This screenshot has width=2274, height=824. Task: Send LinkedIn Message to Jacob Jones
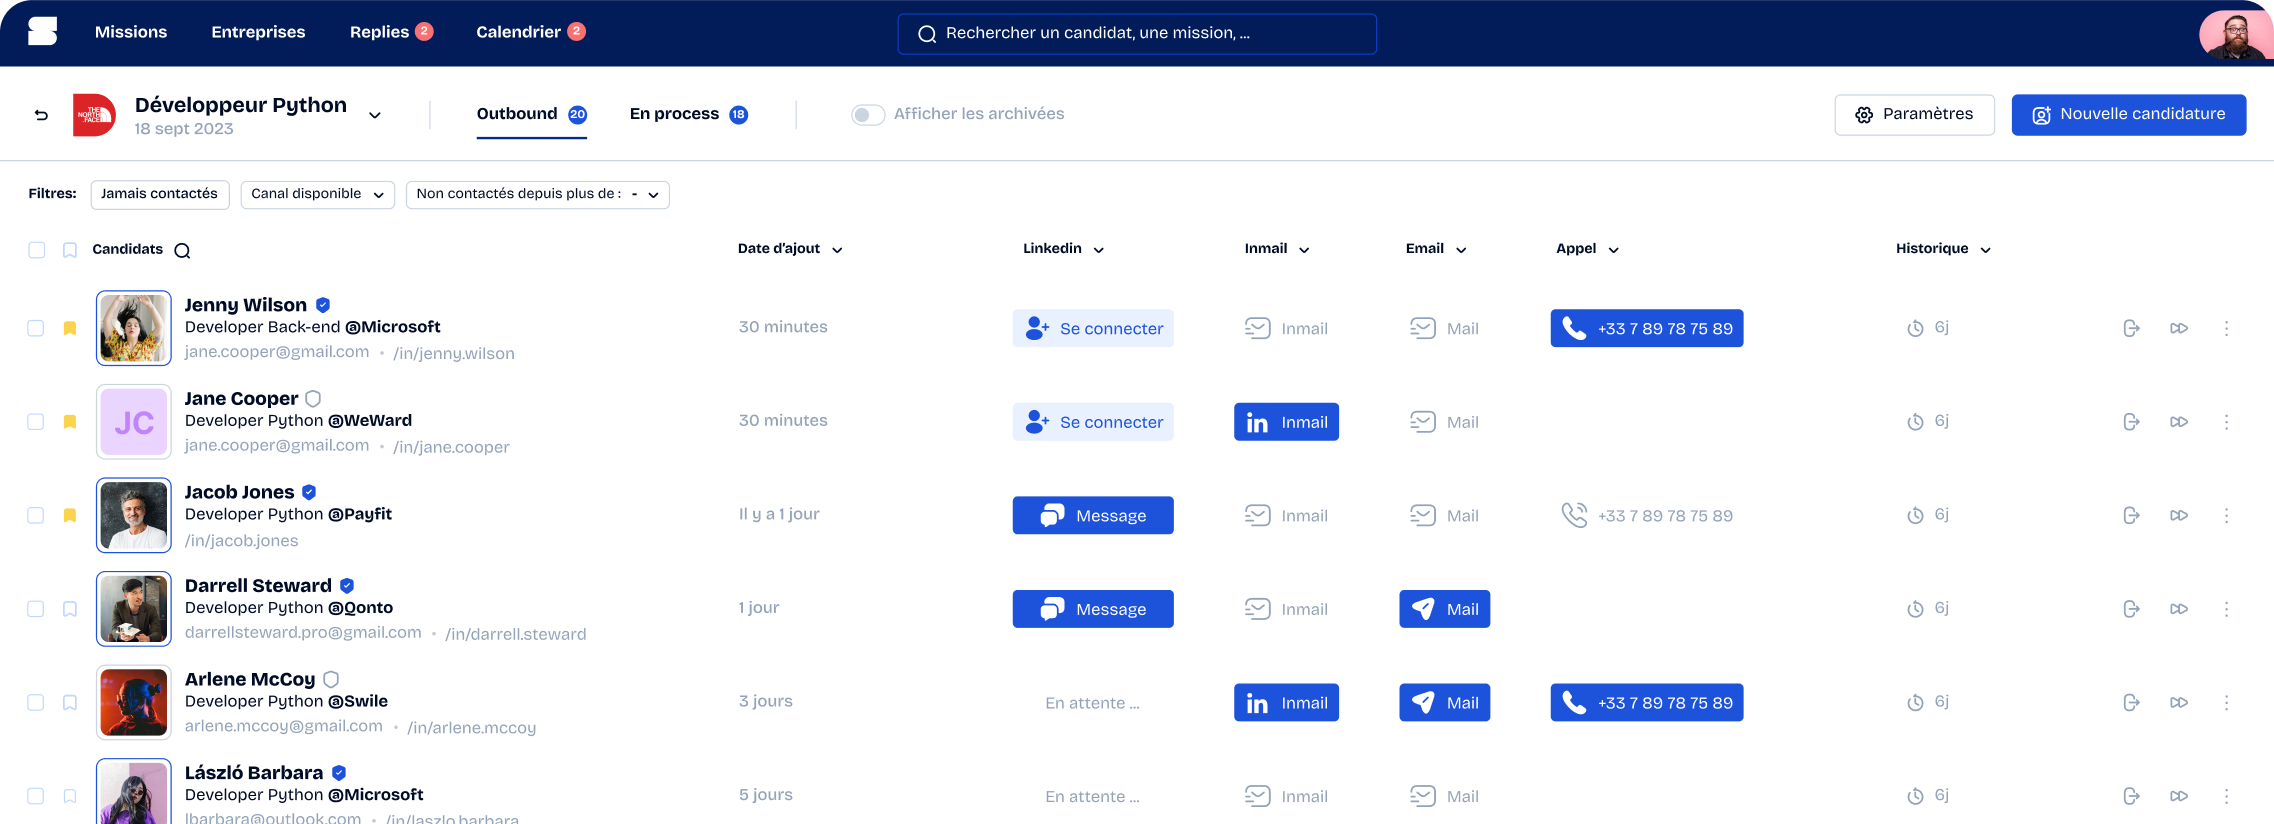[1093, 515]
